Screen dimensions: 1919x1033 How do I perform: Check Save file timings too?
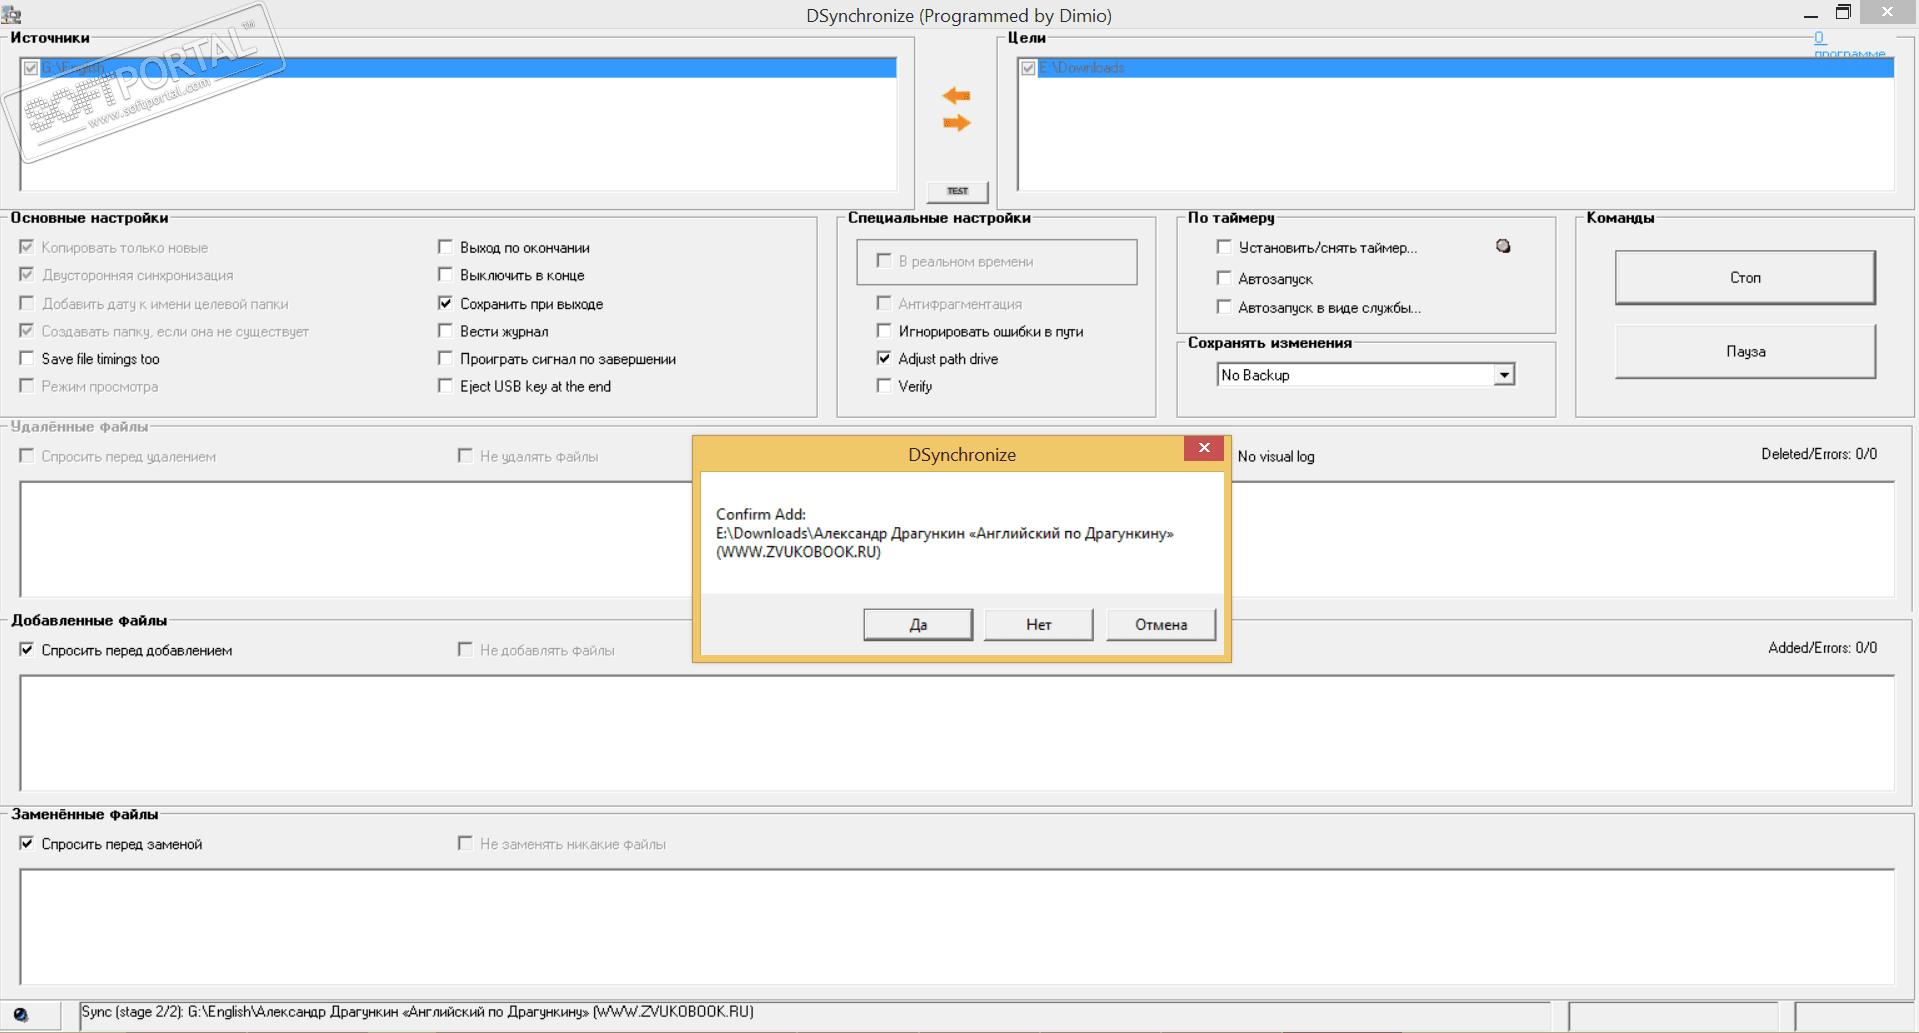[x=27, y=358]
